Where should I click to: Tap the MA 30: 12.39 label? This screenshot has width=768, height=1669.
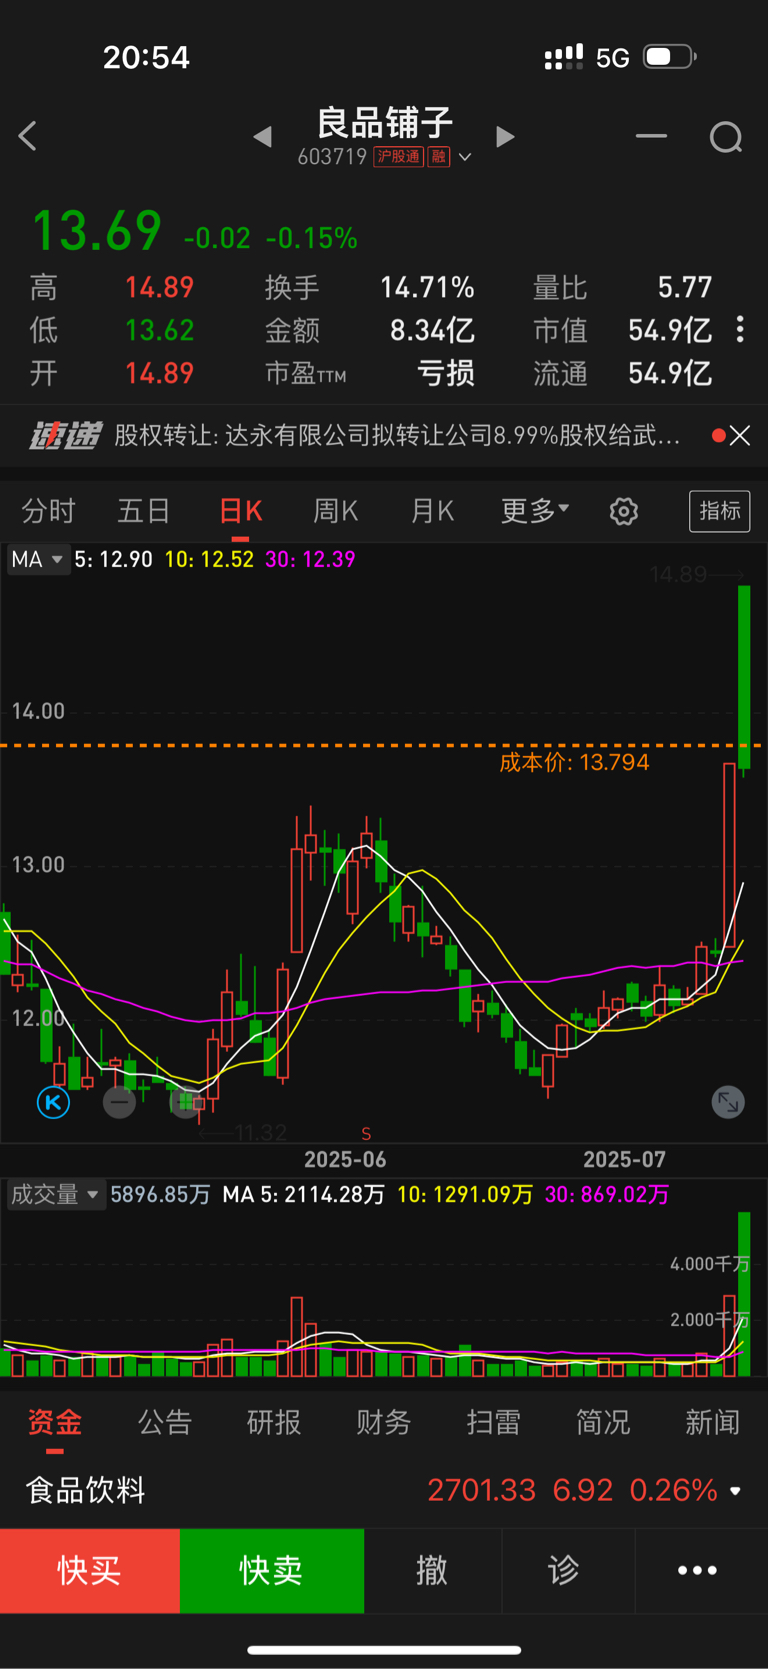(x=310, y=559)
